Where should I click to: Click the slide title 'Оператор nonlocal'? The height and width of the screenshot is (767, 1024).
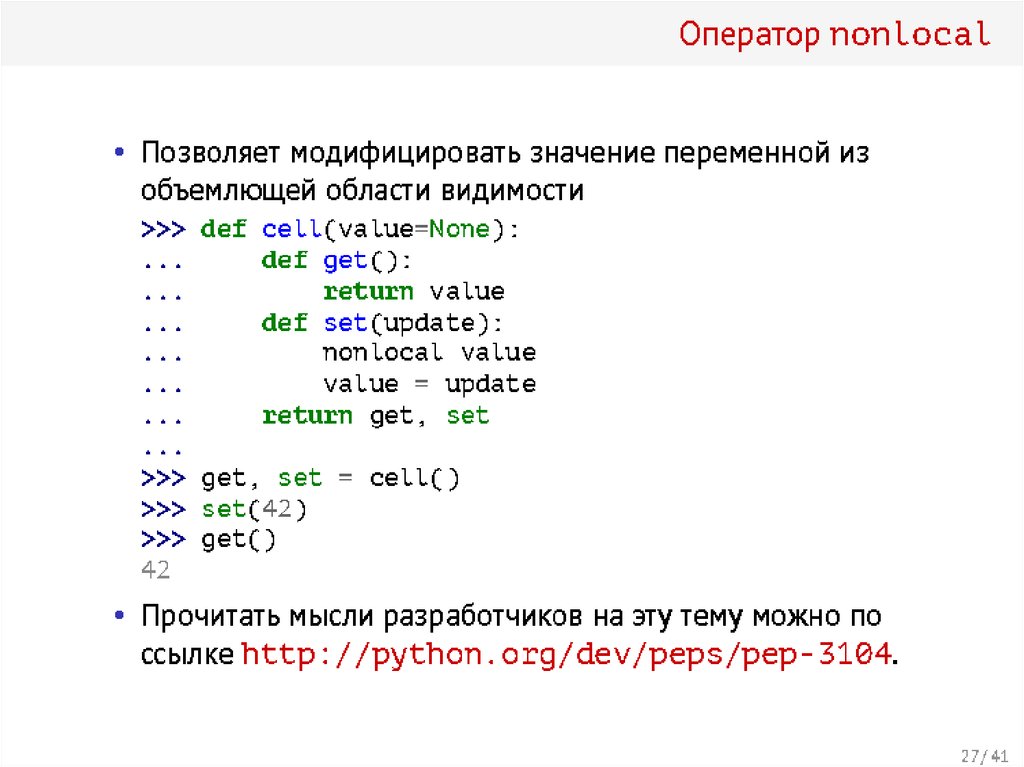point(835,34)
